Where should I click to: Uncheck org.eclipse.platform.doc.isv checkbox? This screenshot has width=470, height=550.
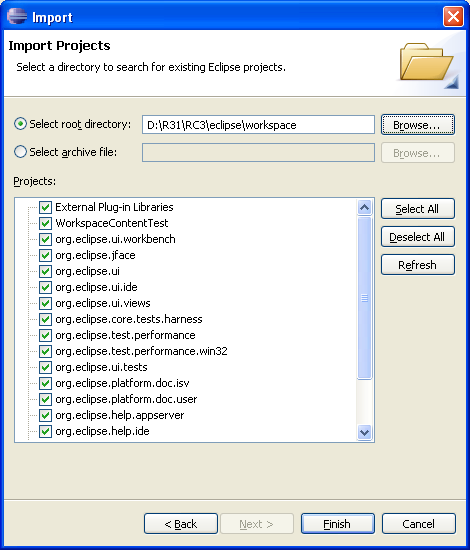coord(45,383)
